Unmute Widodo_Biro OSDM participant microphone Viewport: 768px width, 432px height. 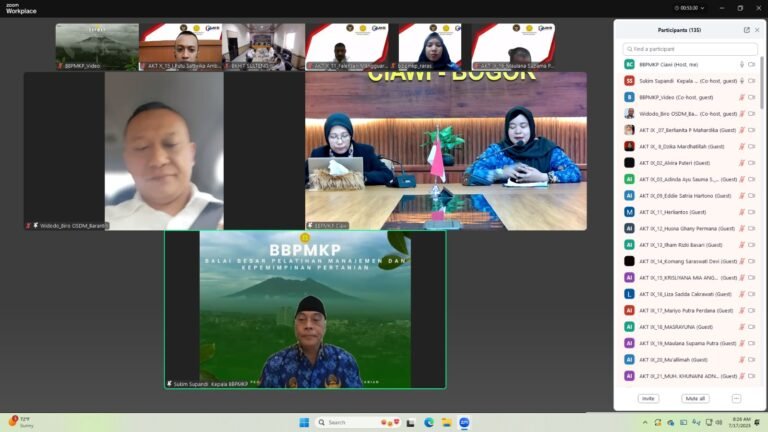(x=741, y=113)
